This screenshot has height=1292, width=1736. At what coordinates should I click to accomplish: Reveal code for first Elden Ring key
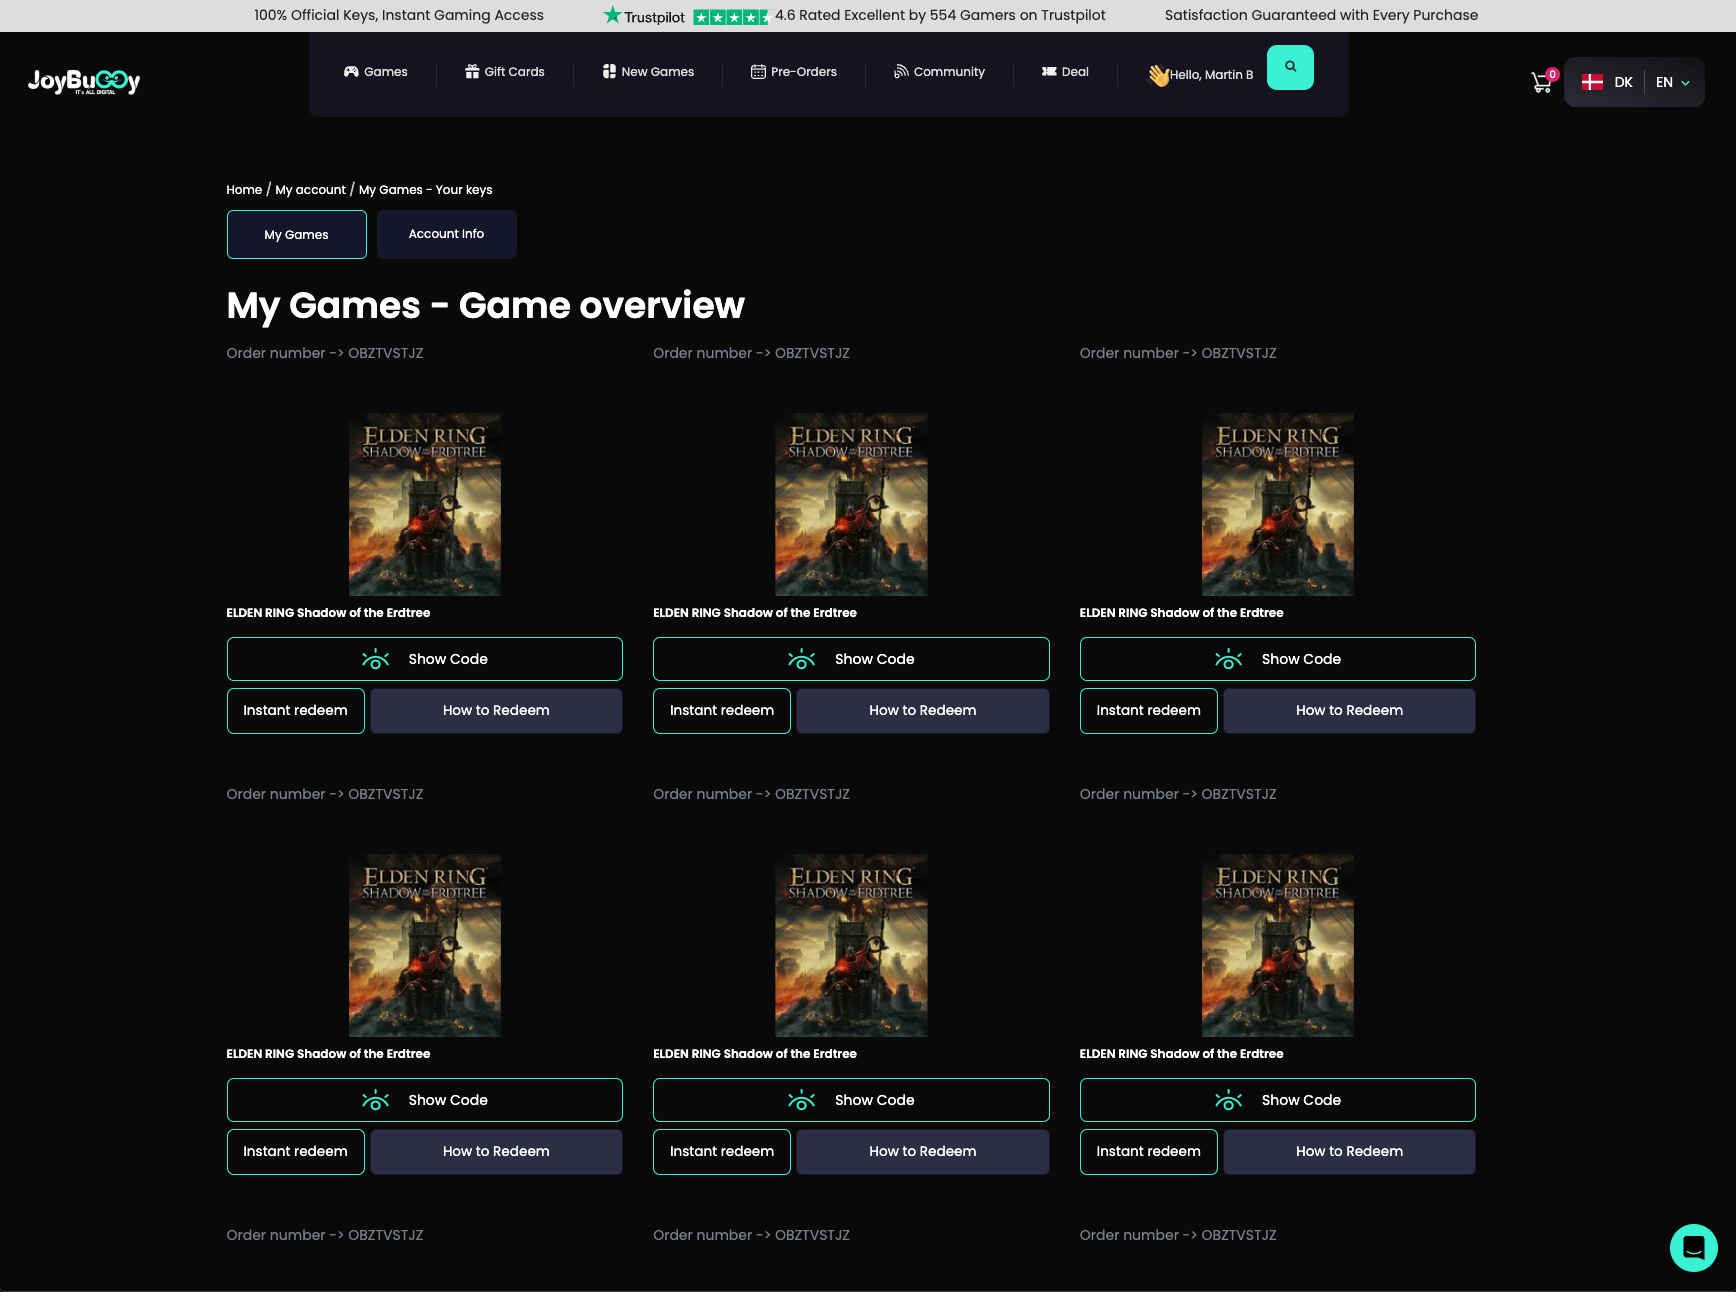(424, 659)
